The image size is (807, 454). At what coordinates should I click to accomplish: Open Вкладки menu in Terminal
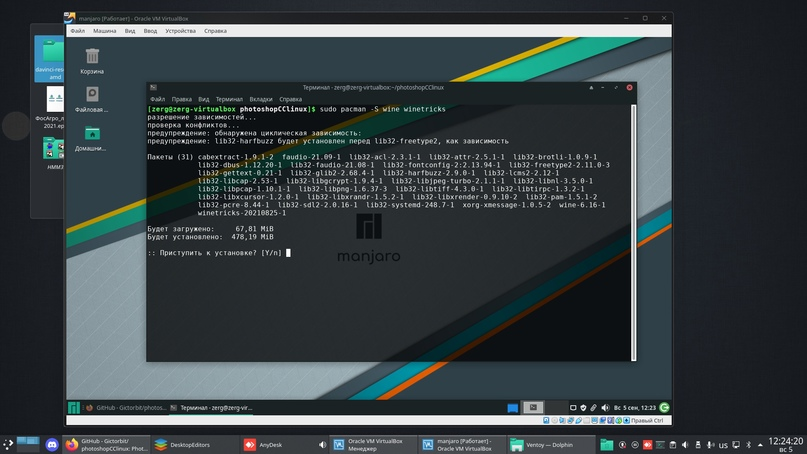[261, 99]
